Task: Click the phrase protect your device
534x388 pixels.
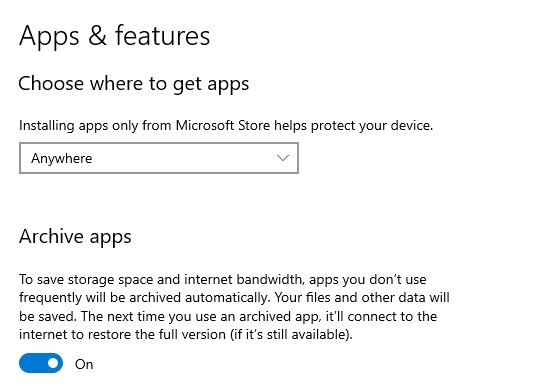Action: click(x=372, y=126)
